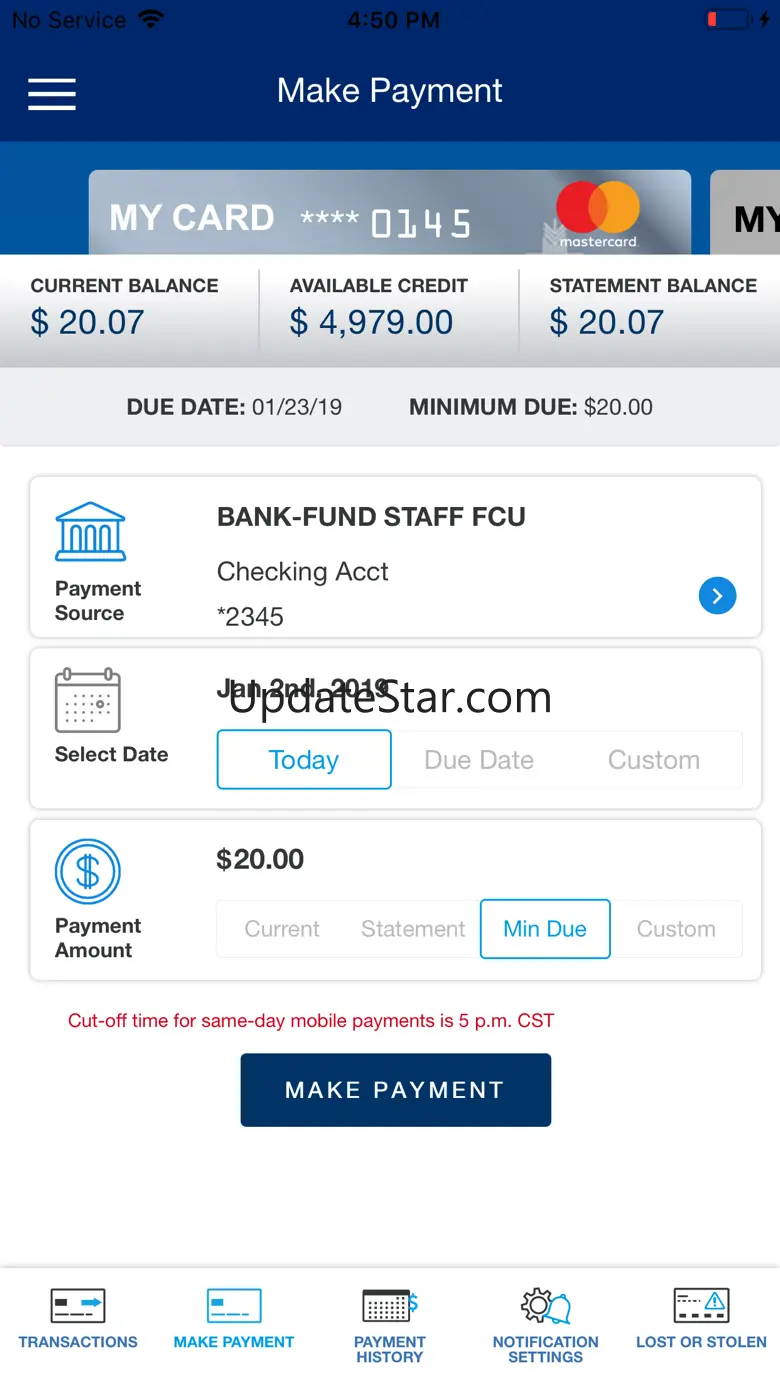
Task: Select Min Due payment amount
Action: (x=545, y=929)
